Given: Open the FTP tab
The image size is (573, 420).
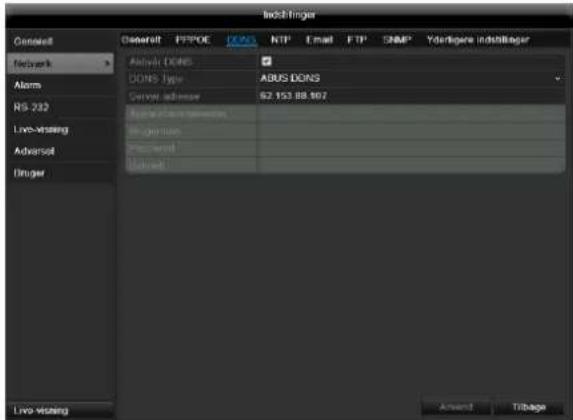Looking at the screenshot, I should tap(357, 40).
